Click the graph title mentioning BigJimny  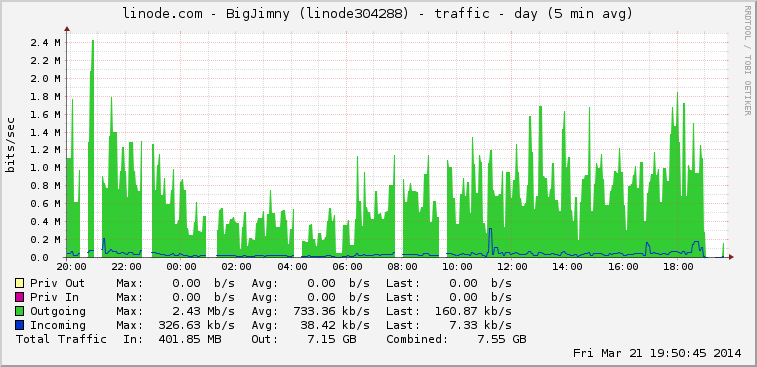(378, 14)
